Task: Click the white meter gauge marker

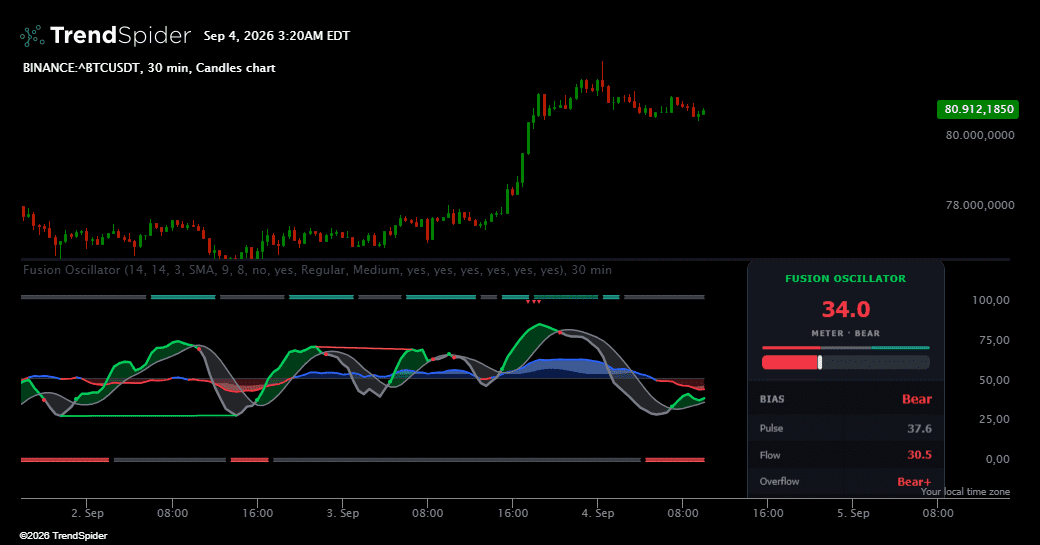Action: point(820,362)
